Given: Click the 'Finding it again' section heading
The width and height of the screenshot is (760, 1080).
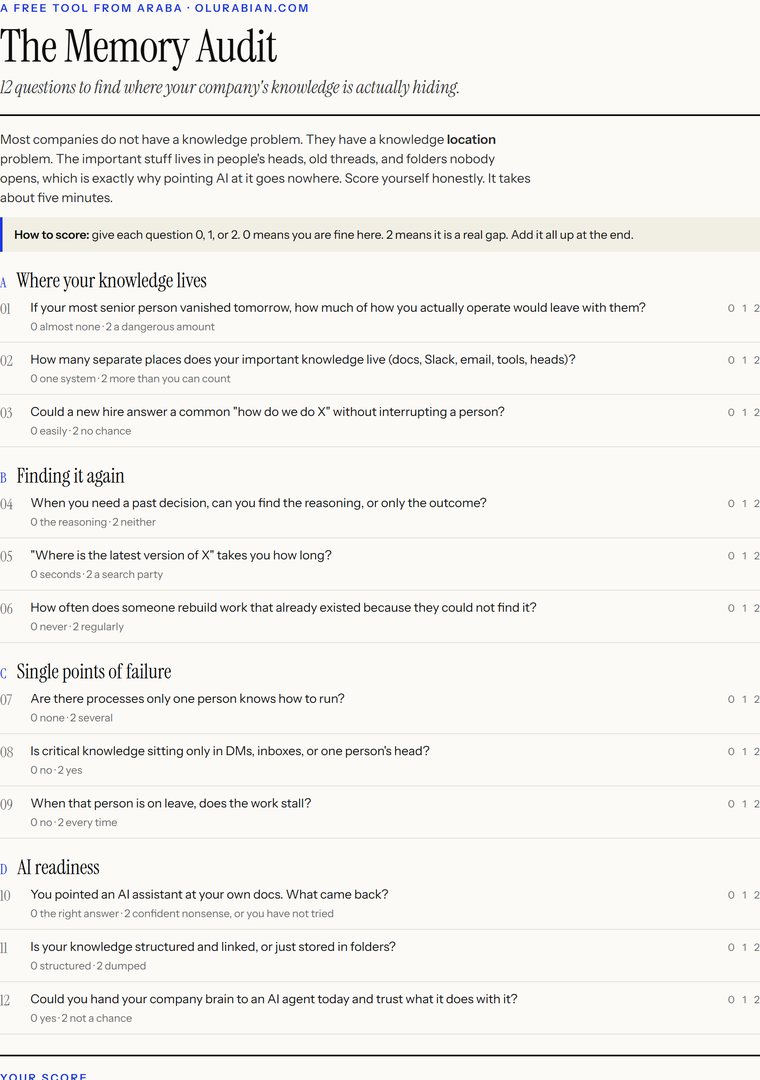Looking at the screenshot, I should click(x=70, y=476).
